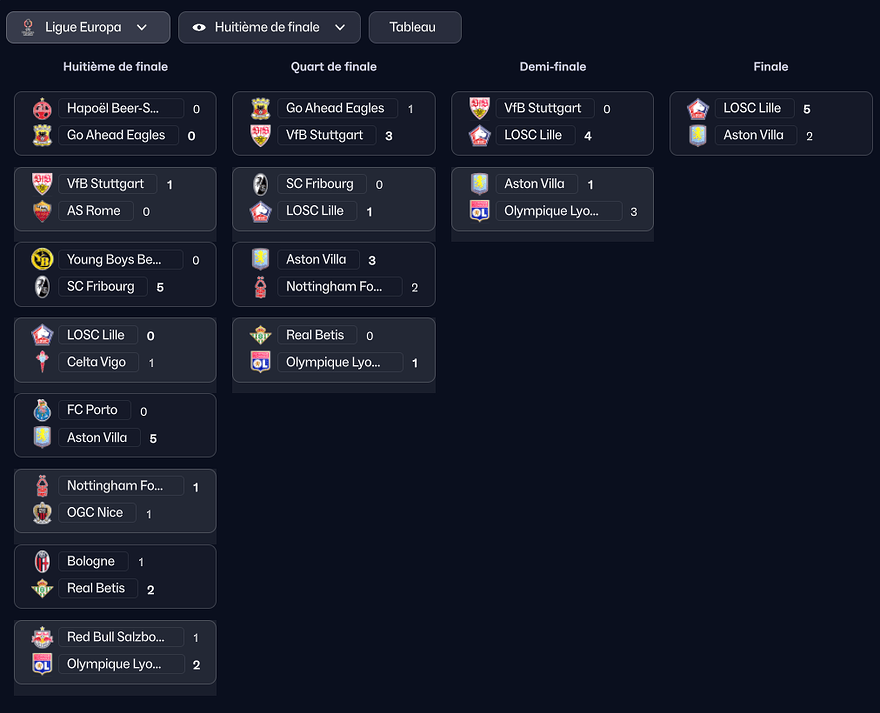
Task: Click Aston Villa's score in the final
Action: pyautogui.click(x=809, y=136)
